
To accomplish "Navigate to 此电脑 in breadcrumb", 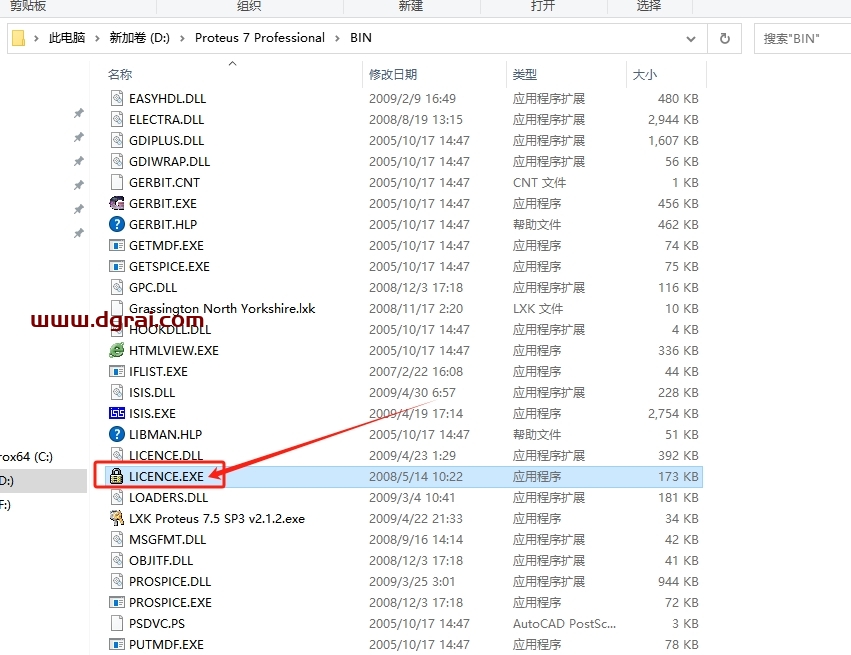I will (x=67, y=37).
